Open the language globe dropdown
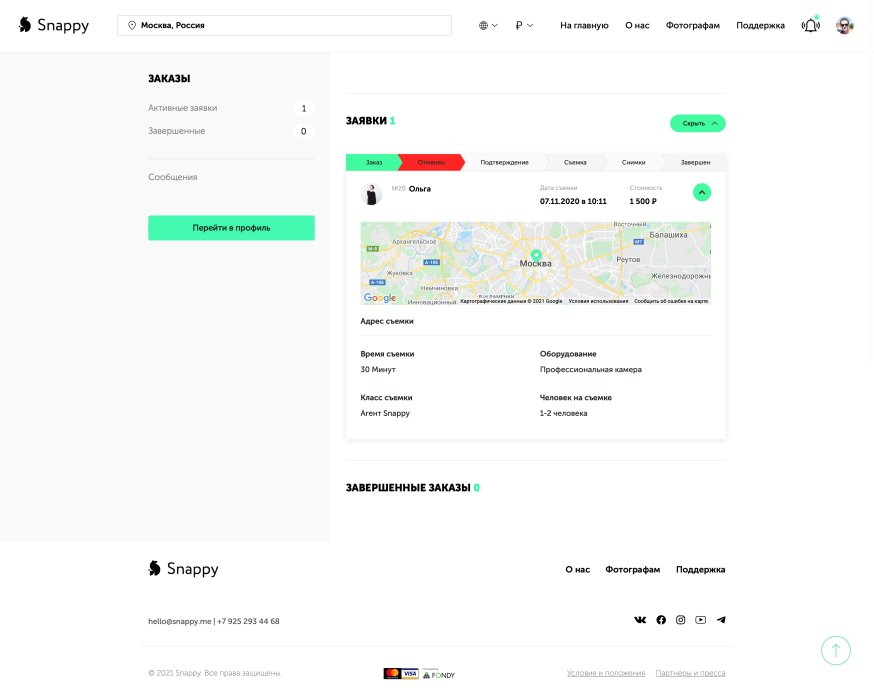Screen dimensions: 874x699 pyautogui.click(x=488, y=25)
